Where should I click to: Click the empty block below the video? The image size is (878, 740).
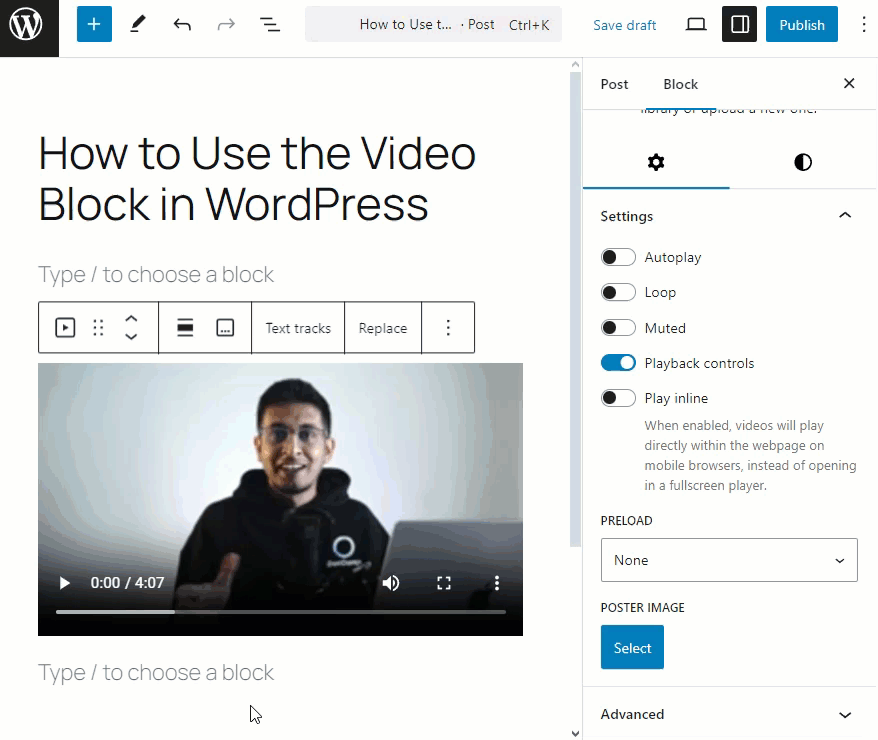pos(156,673)
